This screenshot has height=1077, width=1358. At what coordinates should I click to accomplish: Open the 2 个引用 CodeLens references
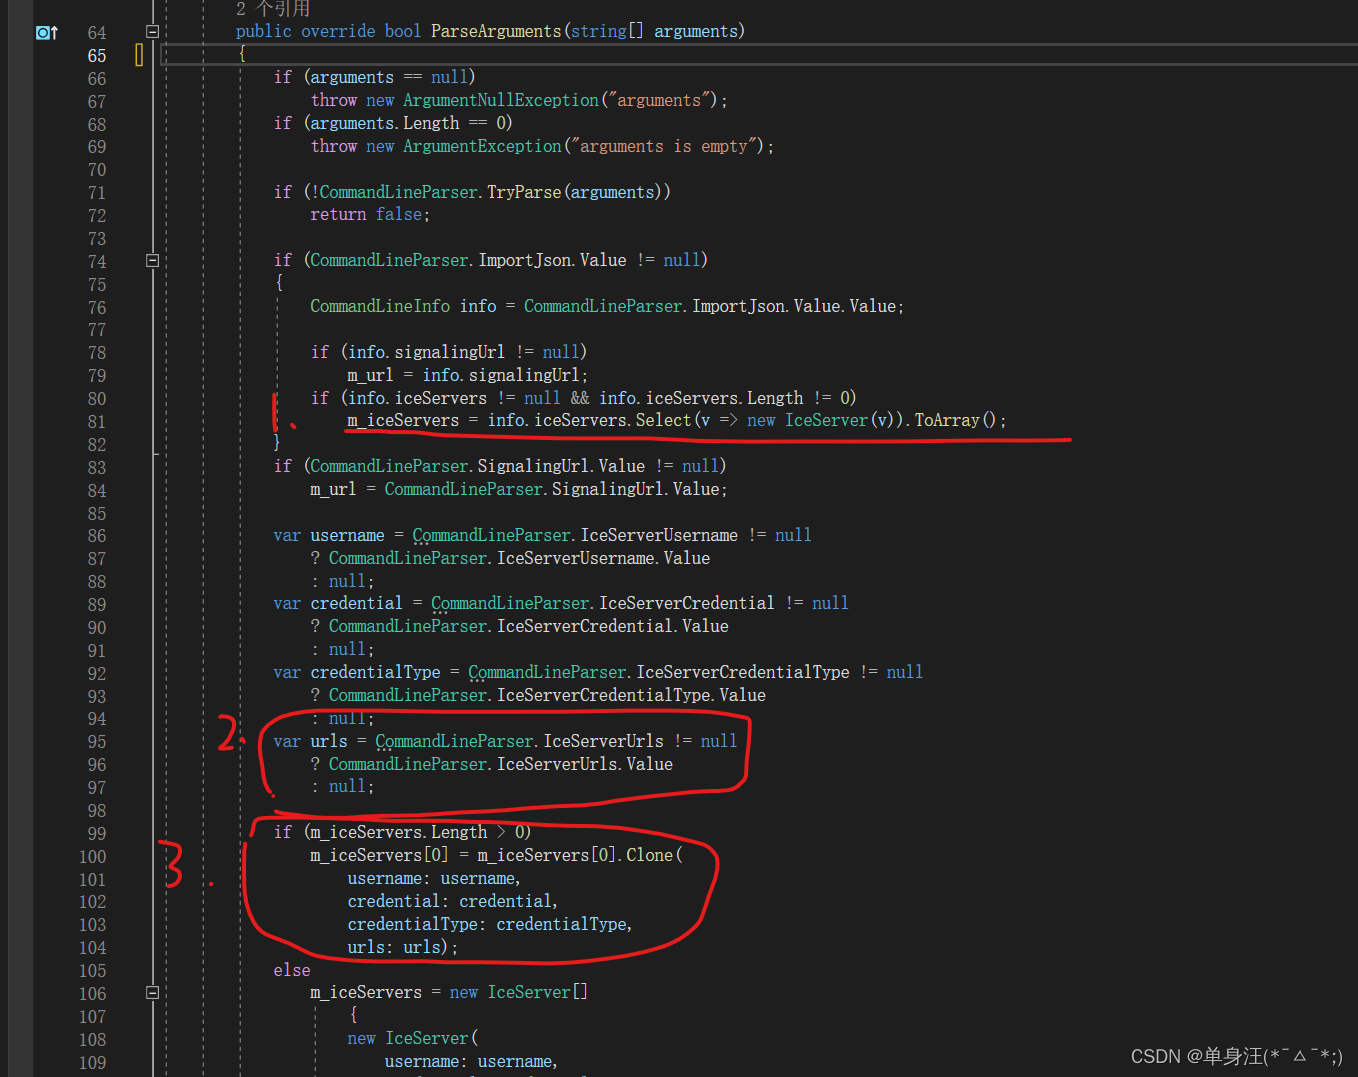pyautogui.click(x=273, y=8)
